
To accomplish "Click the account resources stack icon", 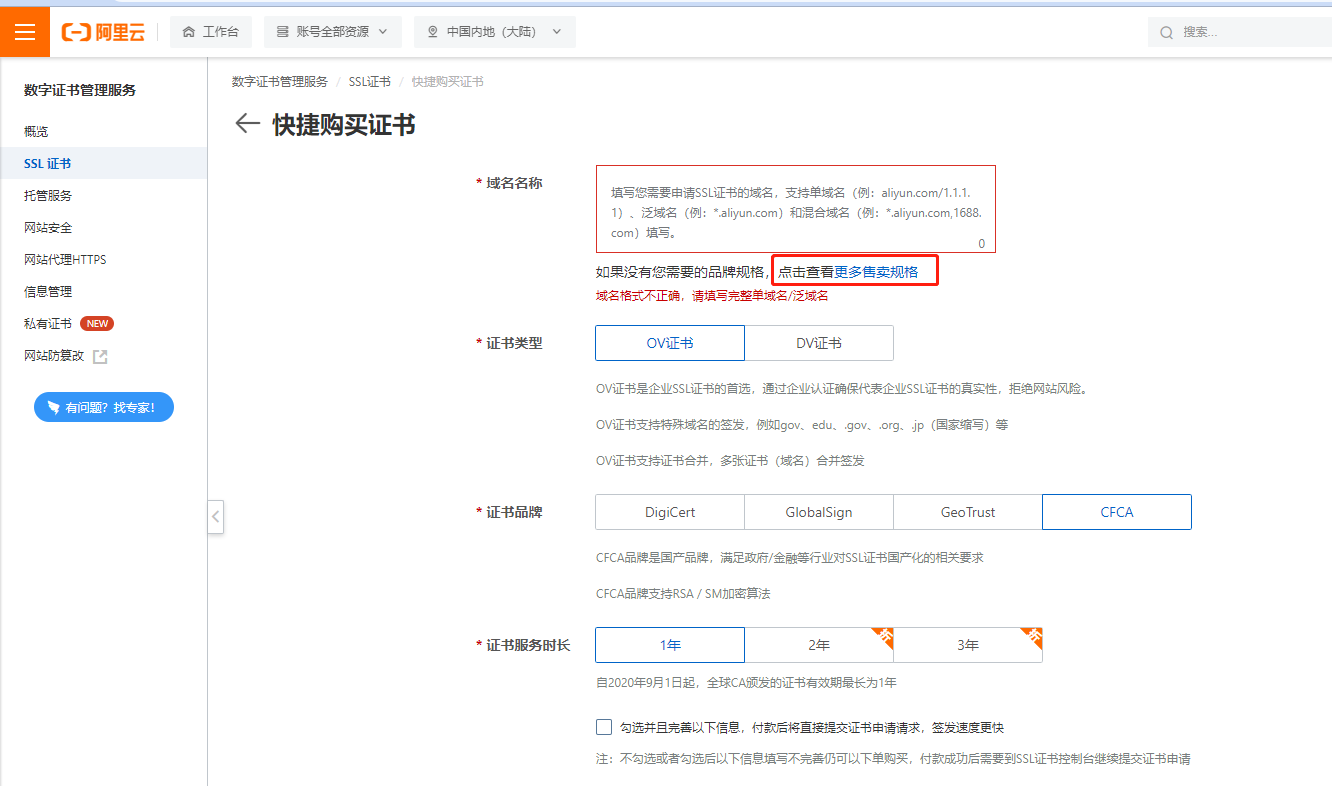I will (283, 32).
